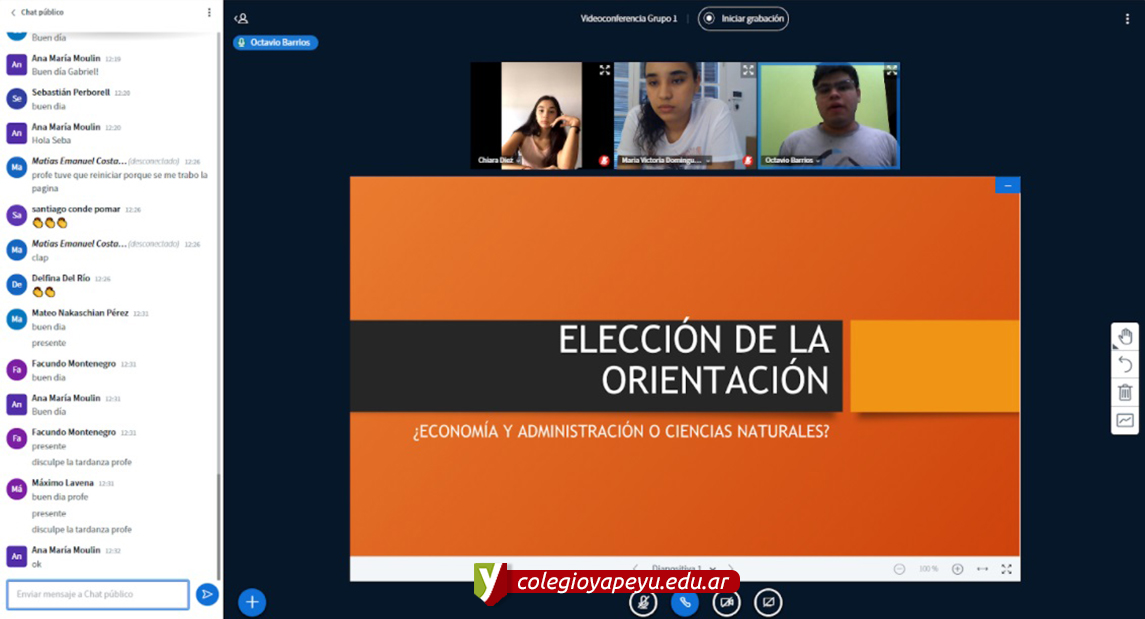Toggle screen sharing
This screenshot has width=1145, height=619.
(x=768, y=603)
